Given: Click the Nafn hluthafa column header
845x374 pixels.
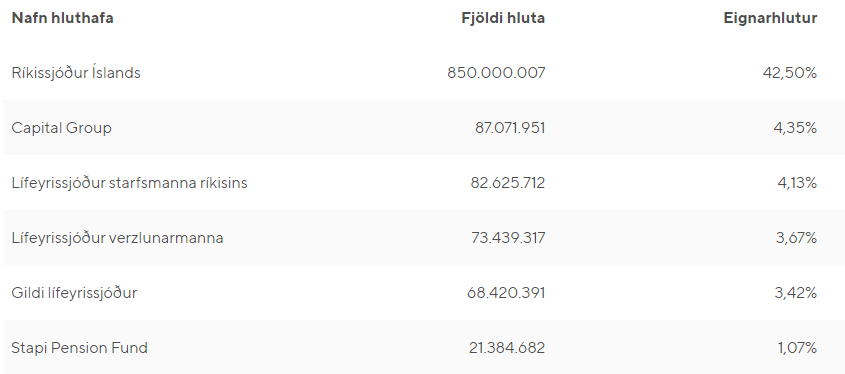Looking at the screenshot, I should pyautogui.click(x=63, y=18).
